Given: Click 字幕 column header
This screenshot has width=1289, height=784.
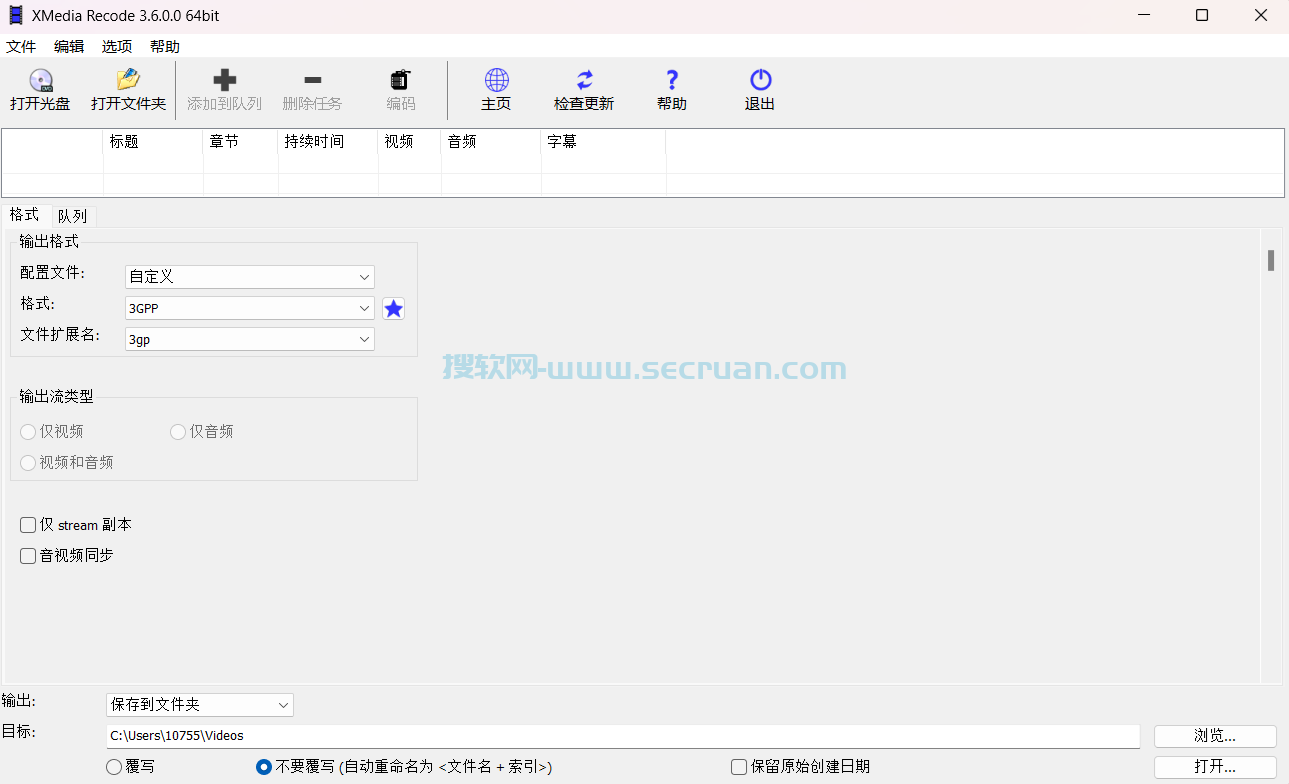Looking at the screenshot, I should (x=604, y=142).
